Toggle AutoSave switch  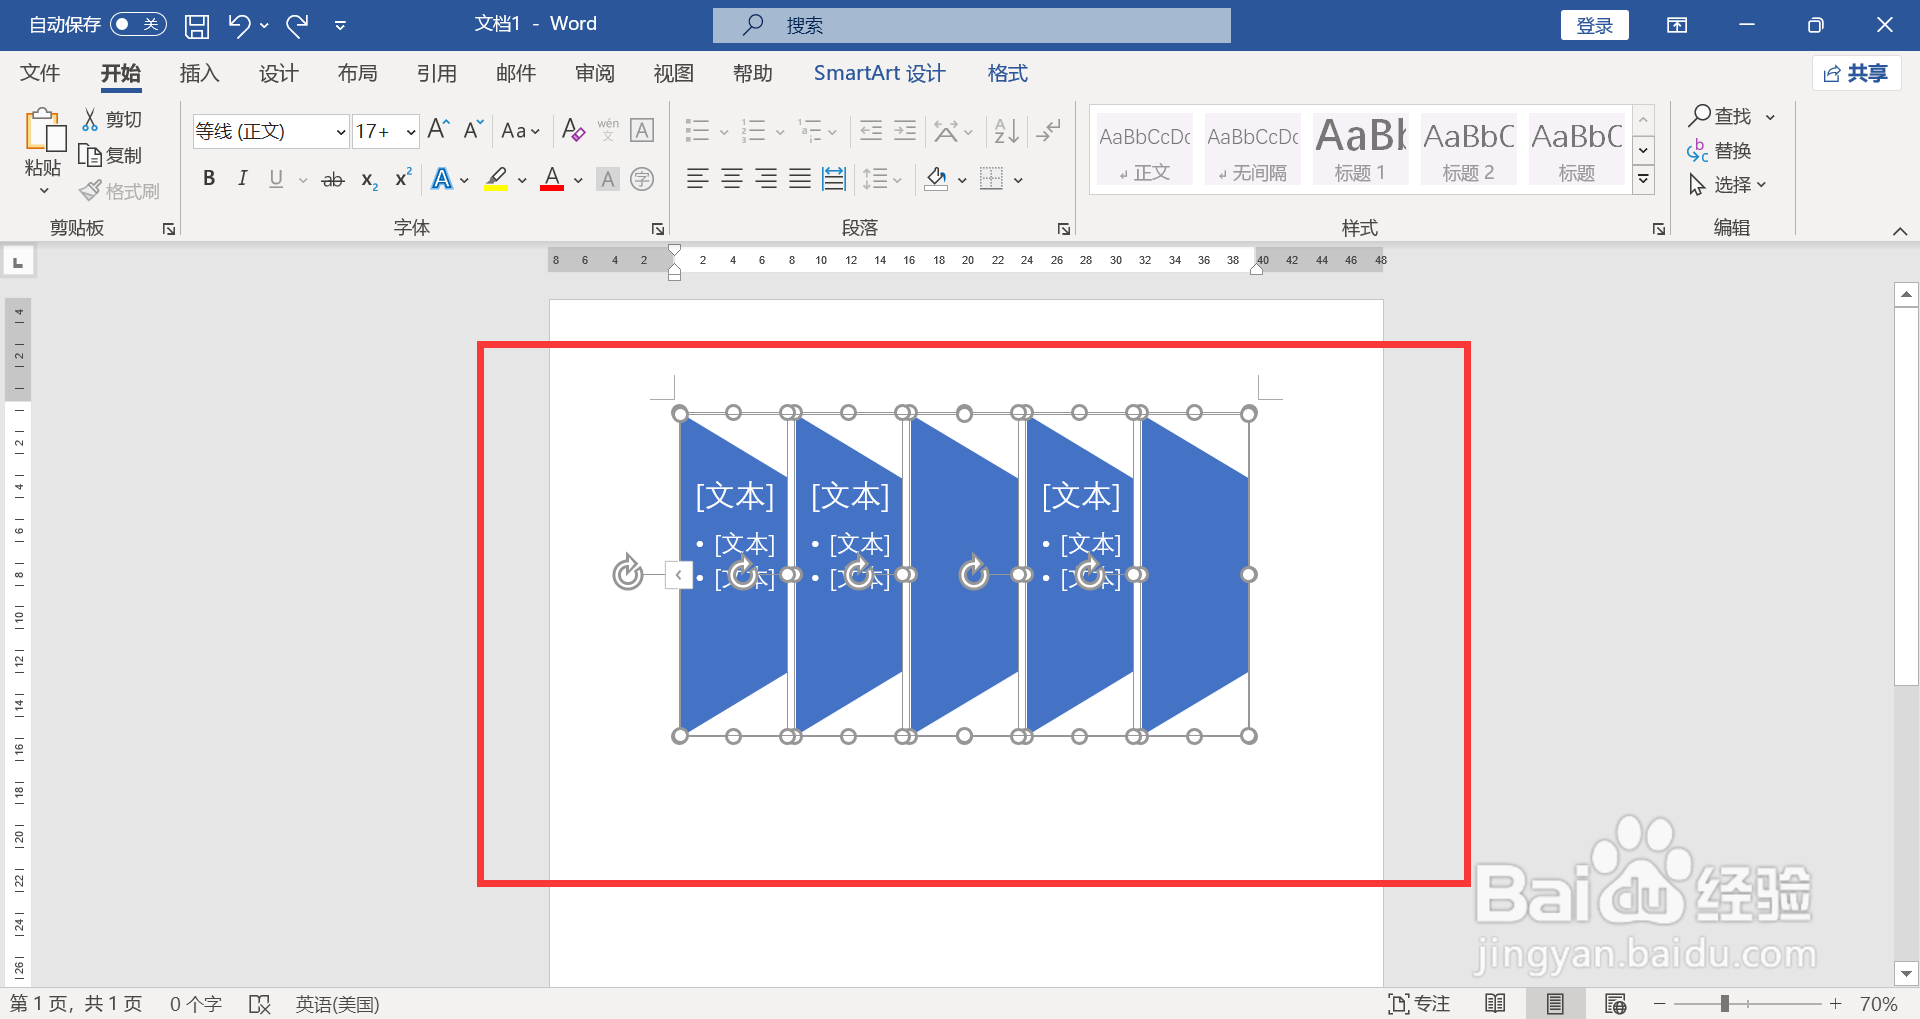pos(138,24)
